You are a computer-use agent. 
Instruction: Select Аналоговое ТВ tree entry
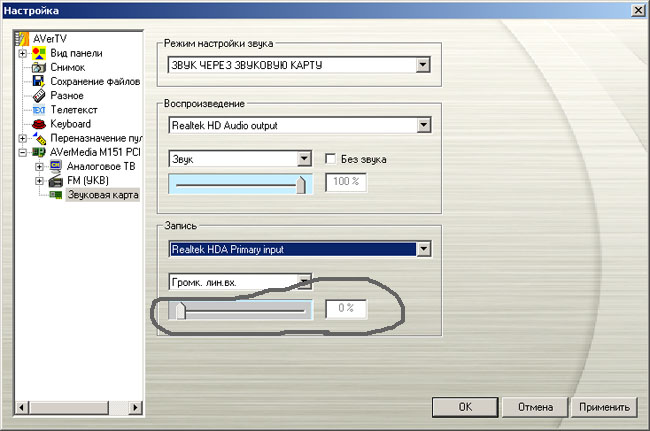(101, 166)
